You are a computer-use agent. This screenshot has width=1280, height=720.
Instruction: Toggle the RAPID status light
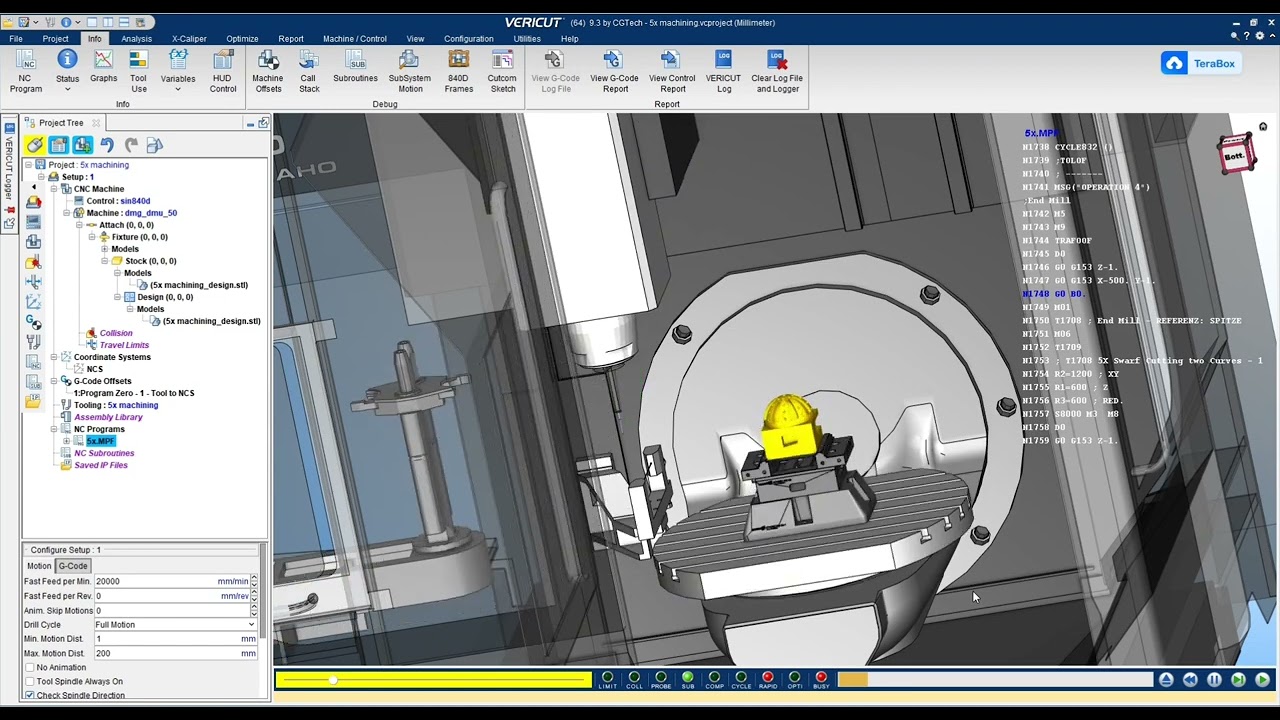coord(768,680)
